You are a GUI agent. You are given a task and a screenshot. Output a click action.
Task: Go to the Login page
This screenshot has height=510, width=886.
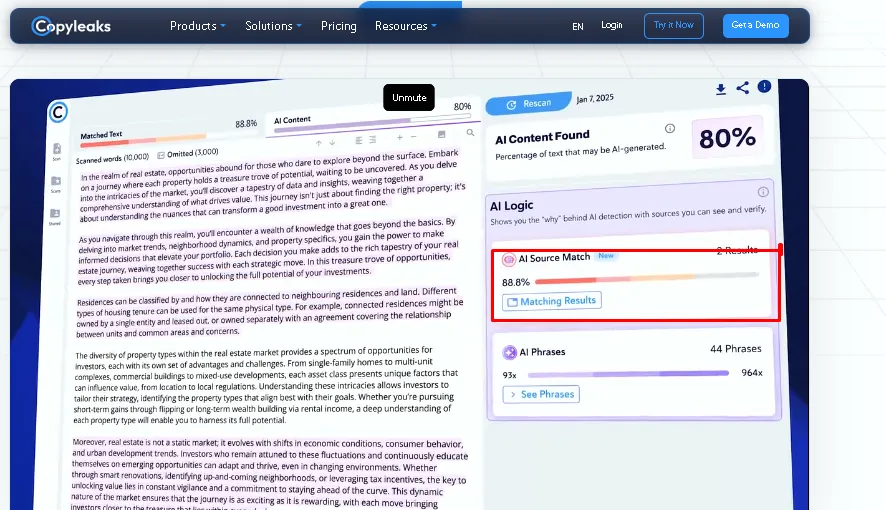tap(611, 25)
